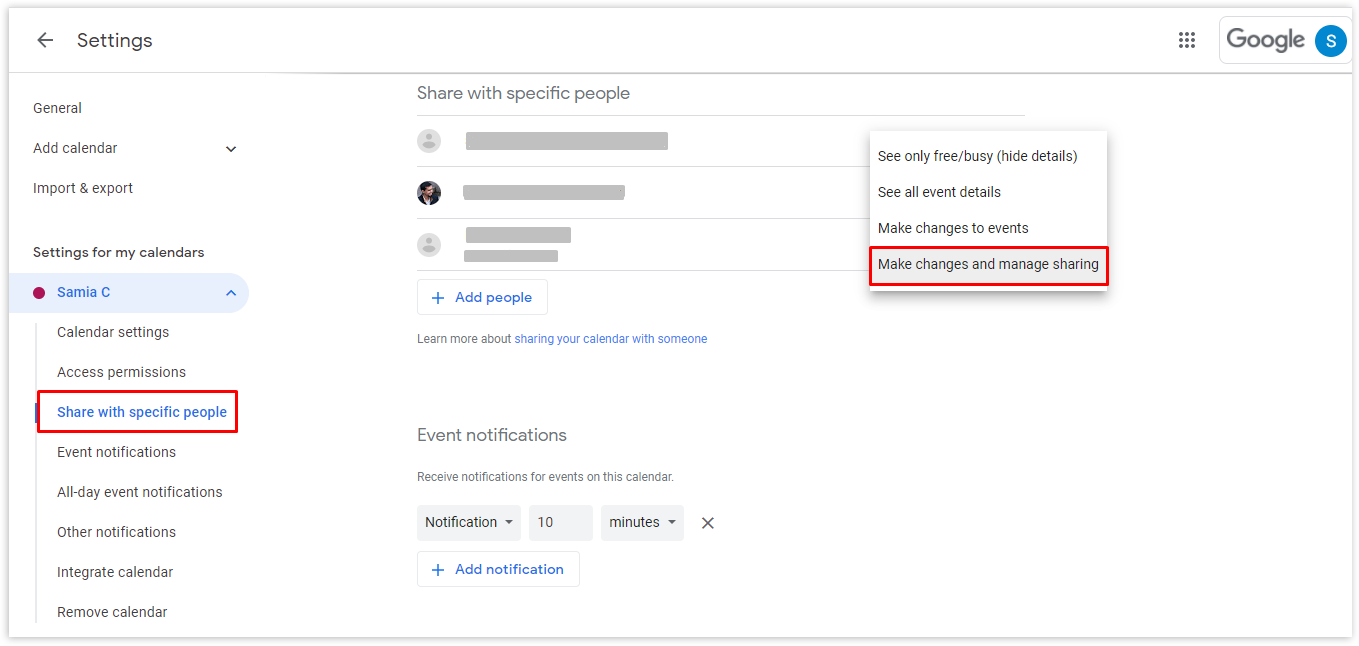
Task: Open sharing your calendar with someone link
Action: 610,339
